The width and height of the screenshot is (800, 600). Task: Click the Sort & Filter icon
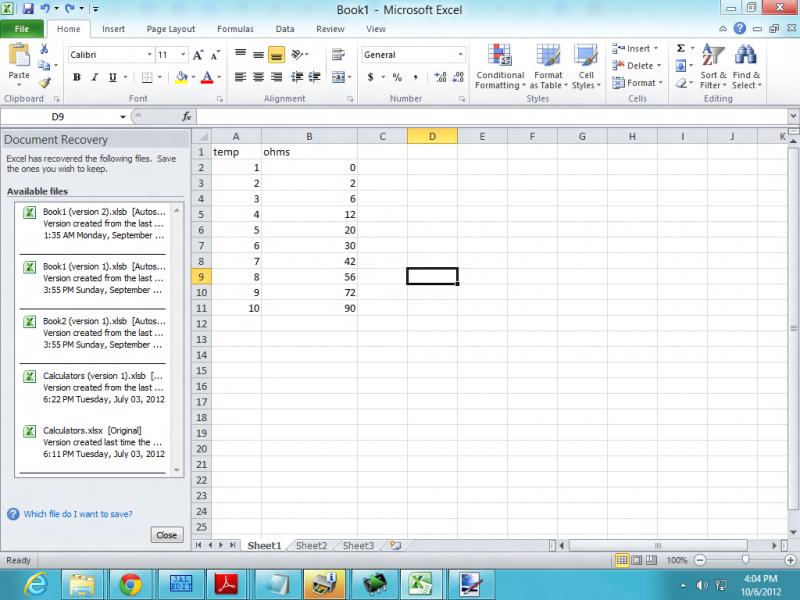(713, 66)
